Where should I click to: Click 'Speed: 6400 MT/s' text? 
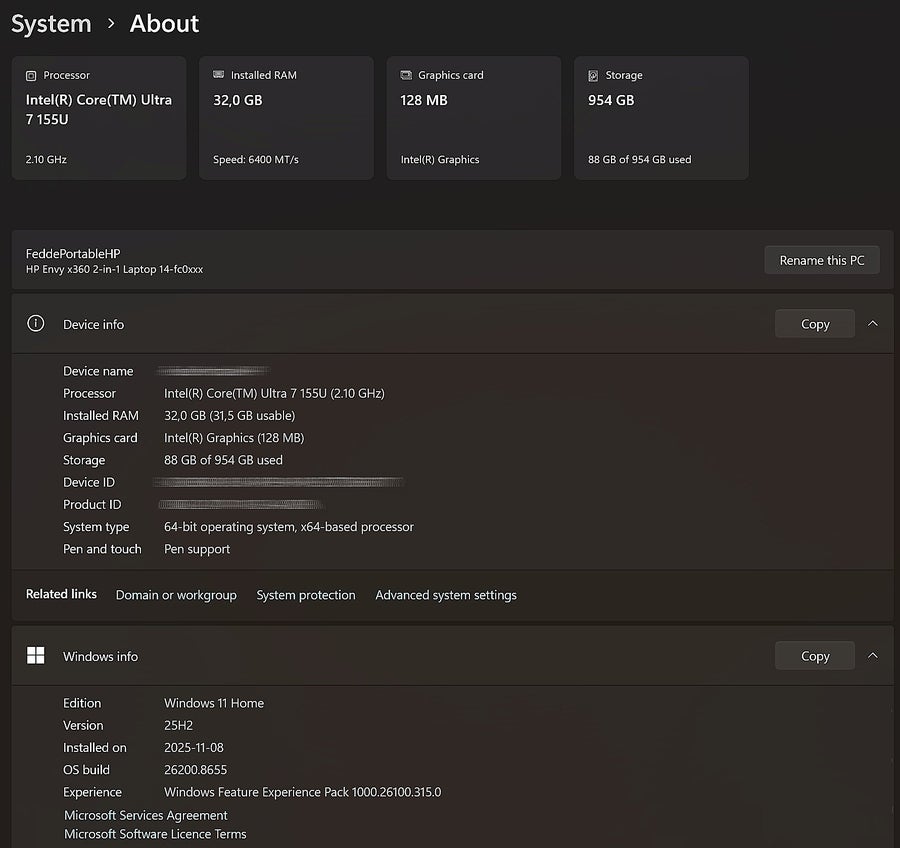point(255,160)
